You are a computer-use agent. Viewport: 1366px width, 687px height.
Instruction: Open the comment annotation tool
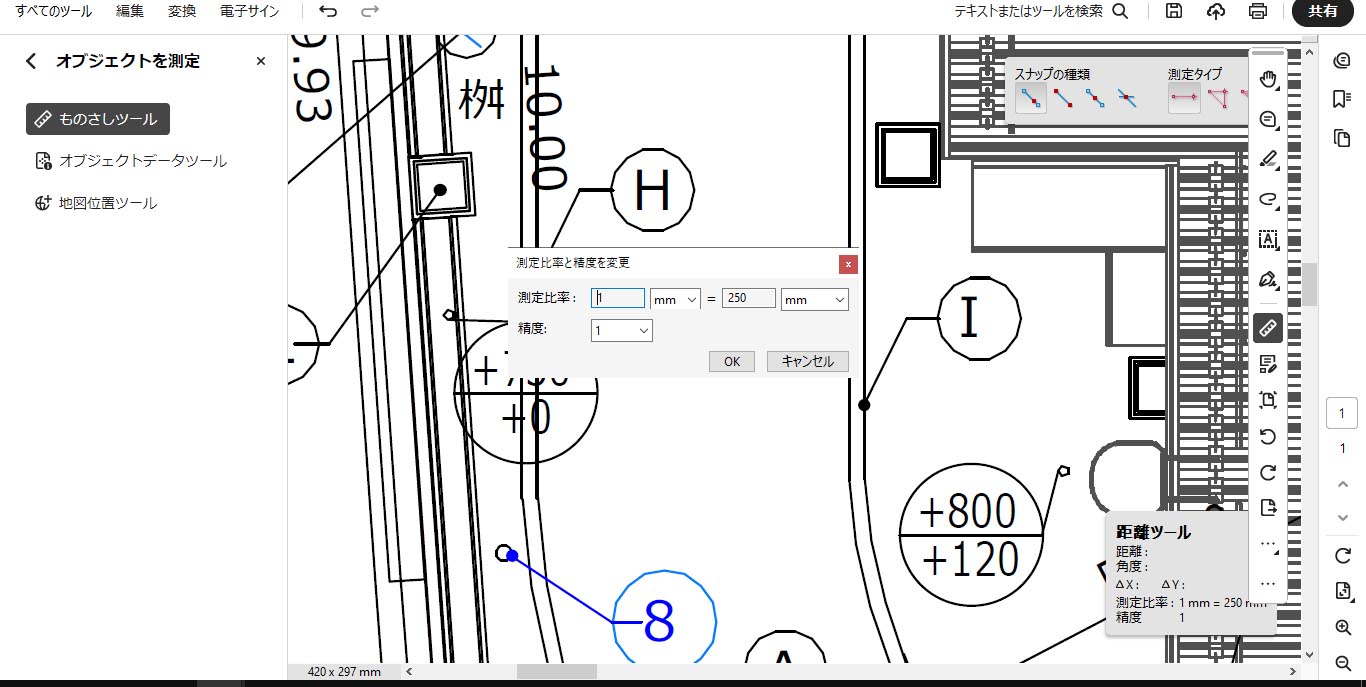point(1267,119)
